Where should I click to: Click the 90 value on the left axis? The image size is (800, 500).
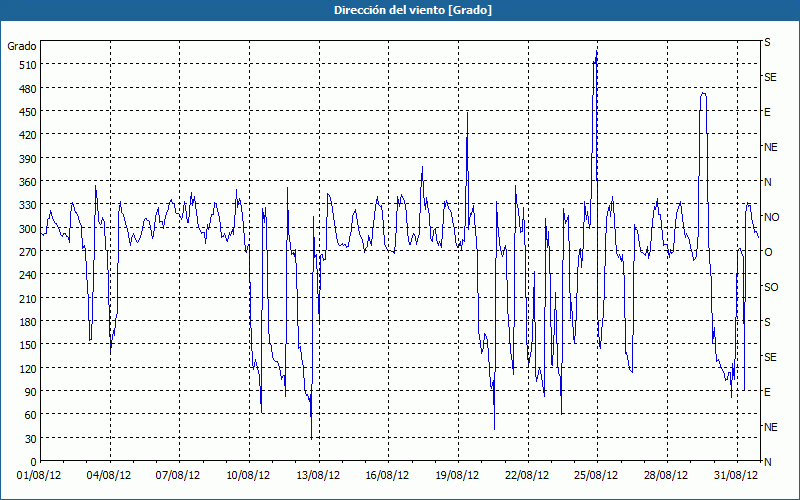(x=30, y=392)
